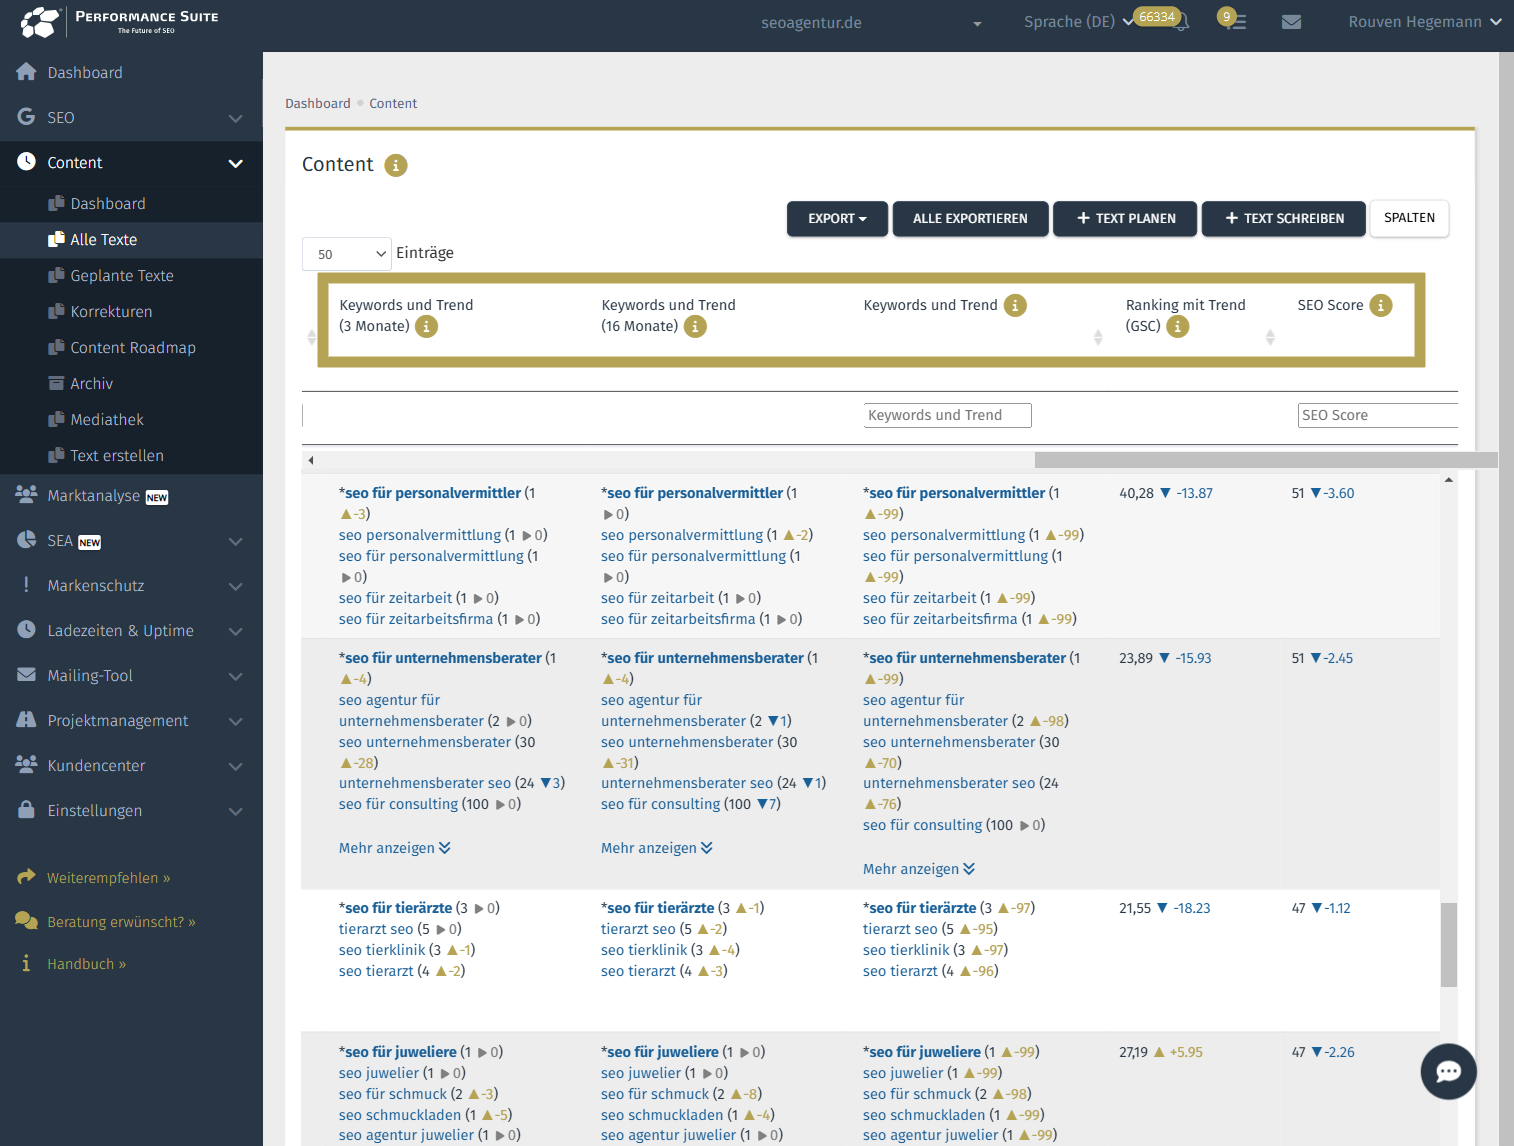The image size is (1514, 1146).
Task: Open the messages envelope in the top bar
Action: 1291,21
